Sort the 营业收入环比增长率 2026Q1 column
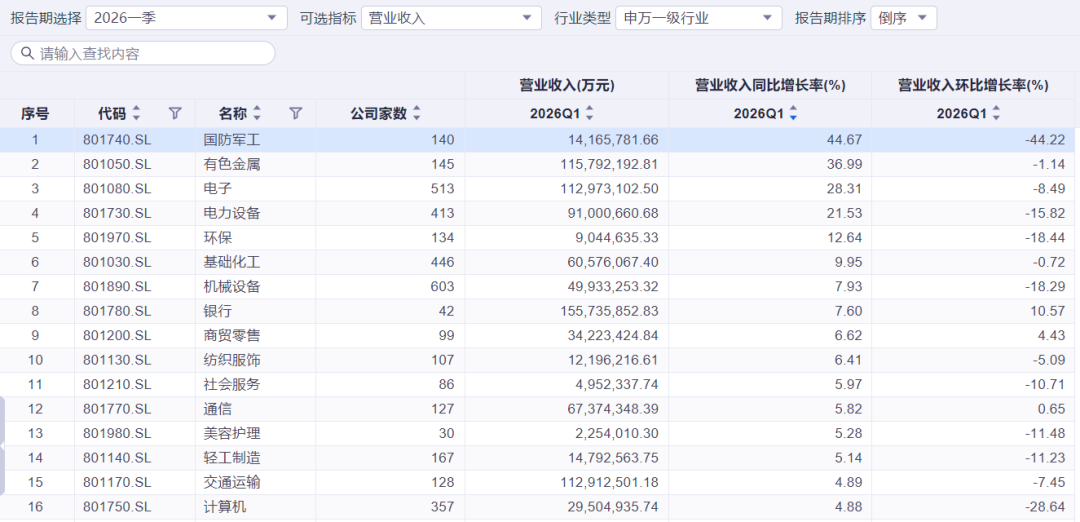Image resolution: width=1080 pixels, height=522 pixels. point(996,114)
